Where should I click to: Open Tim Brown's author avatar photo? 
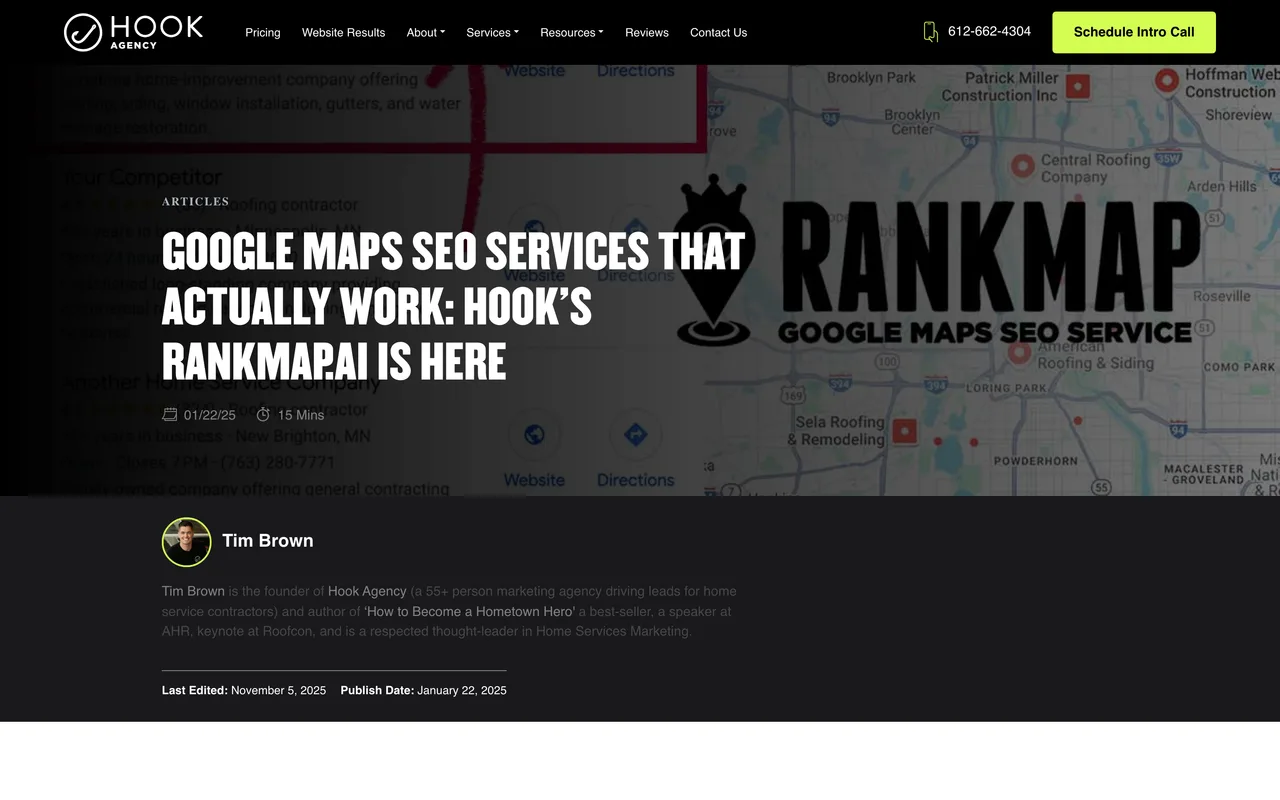click(x=186, y=542)
